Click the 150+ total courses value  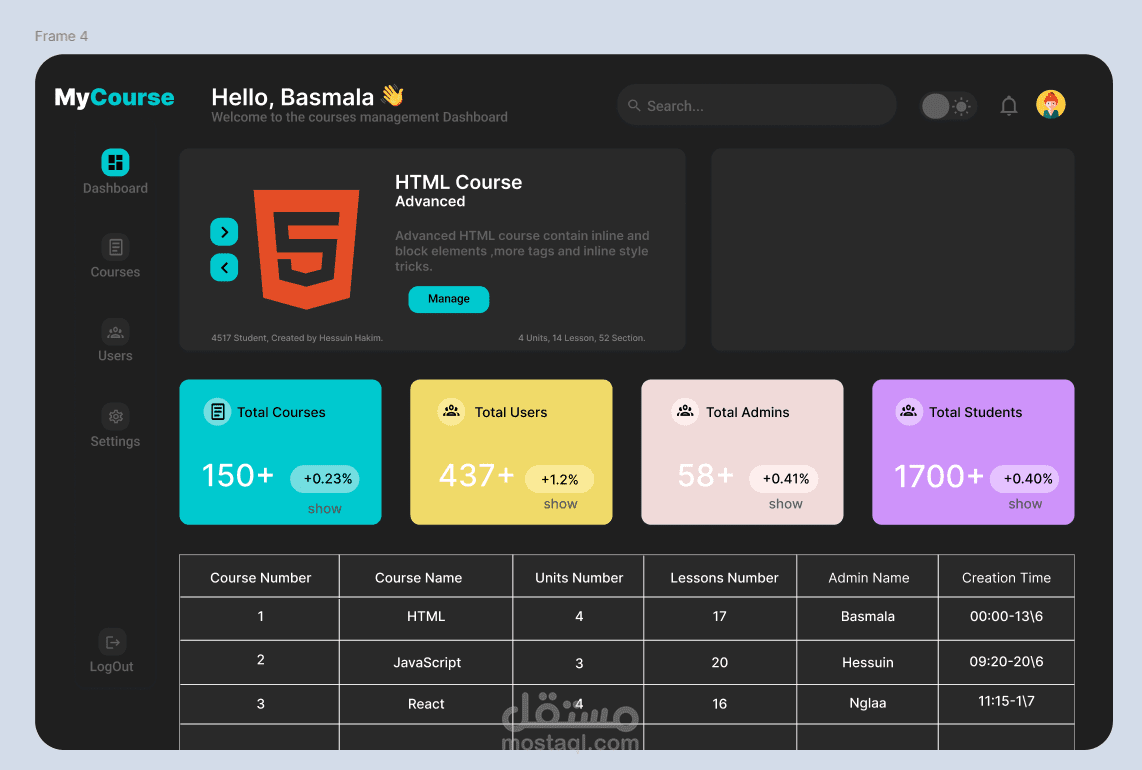click(x=237, y=476)
